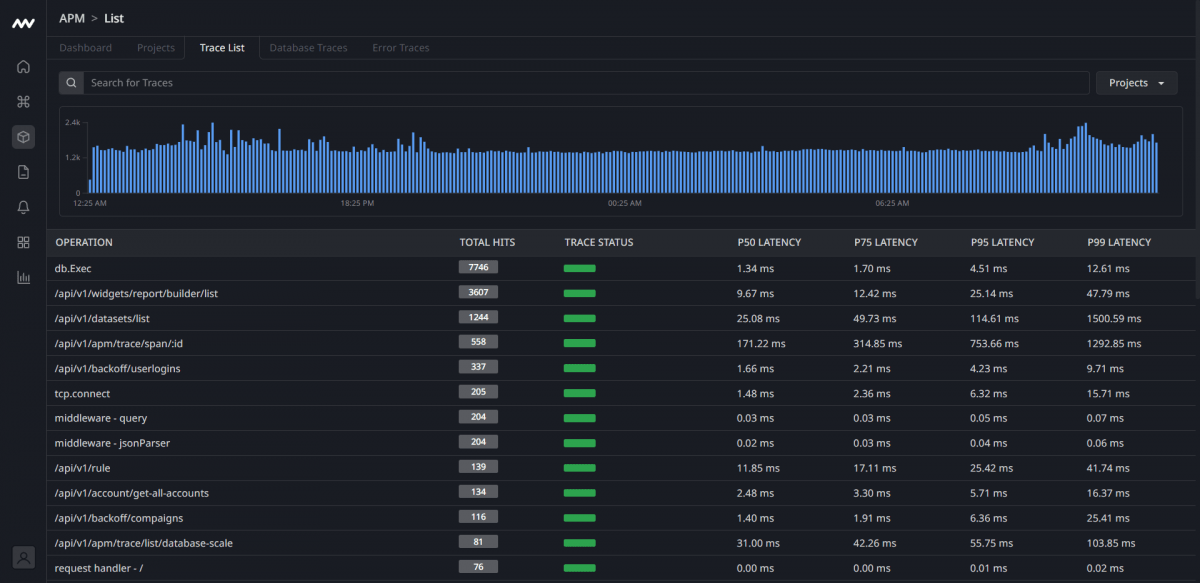Open the Logs document icon in sidebar

[x=22, y=171]
